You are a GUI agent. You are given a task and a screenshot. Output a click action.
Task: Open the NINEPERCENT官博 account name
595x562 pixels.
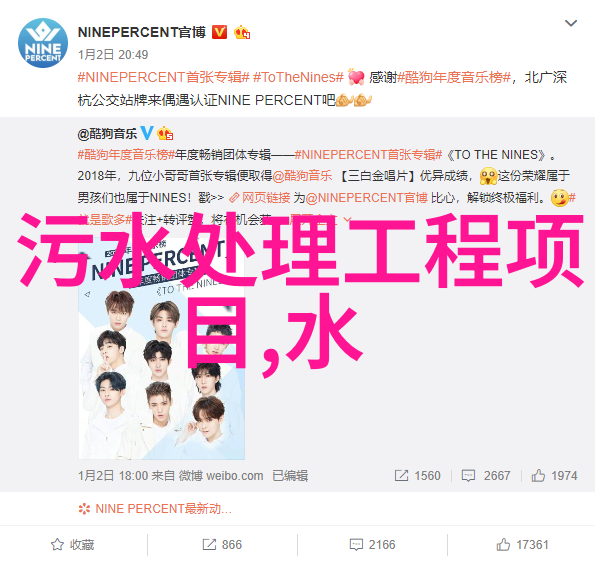coord(142,32)
